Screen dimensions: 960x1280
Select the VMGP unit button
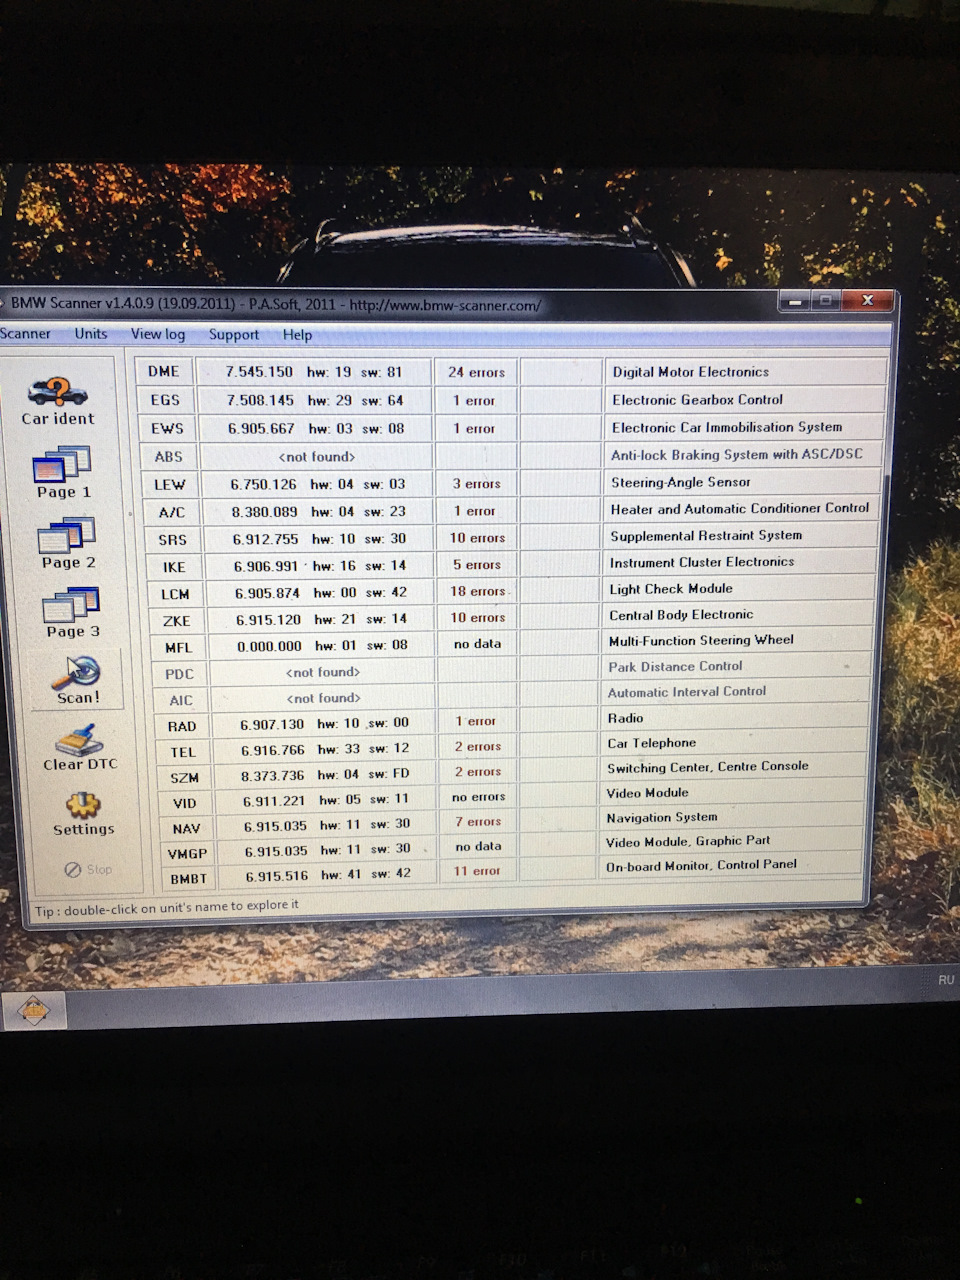[x=188, y=854]
